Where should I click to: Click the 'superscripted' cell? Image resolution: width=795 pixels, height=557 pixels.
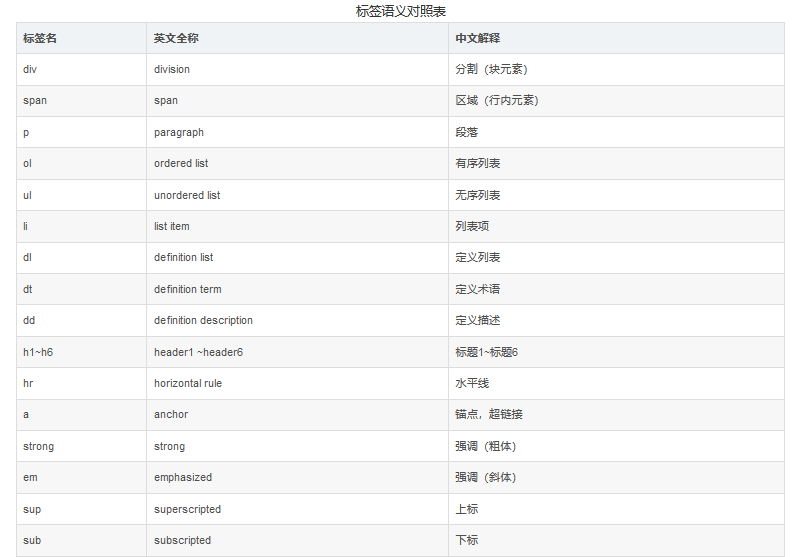pos(298,509)
